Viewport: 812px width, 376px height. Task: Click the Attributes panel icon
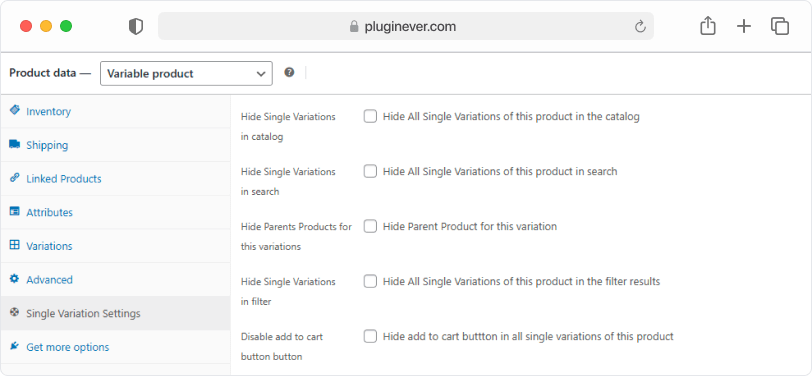coord(14,212)
